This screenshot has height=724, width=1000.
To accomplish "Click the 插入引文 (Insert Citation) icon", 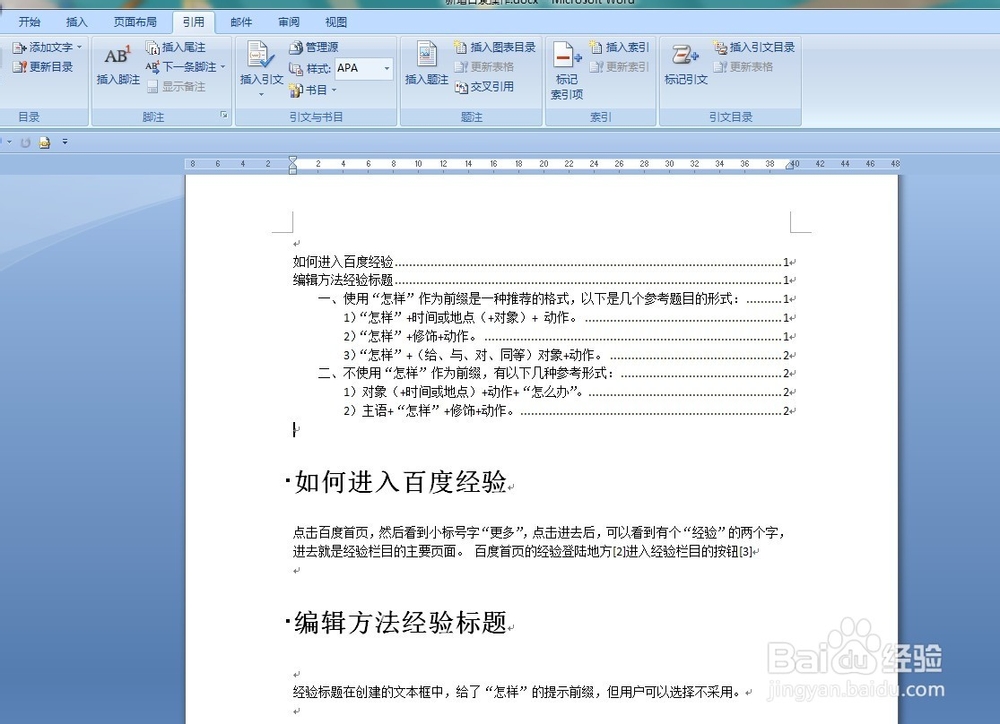I will [x=261, y=64].
